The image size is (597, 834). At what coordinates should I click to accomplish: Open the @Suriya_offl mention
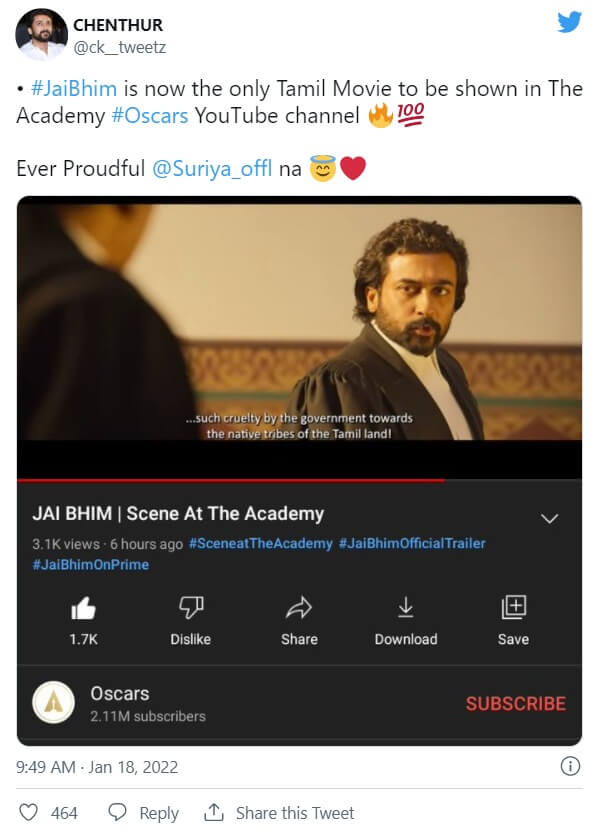click(x=212, y=169)
